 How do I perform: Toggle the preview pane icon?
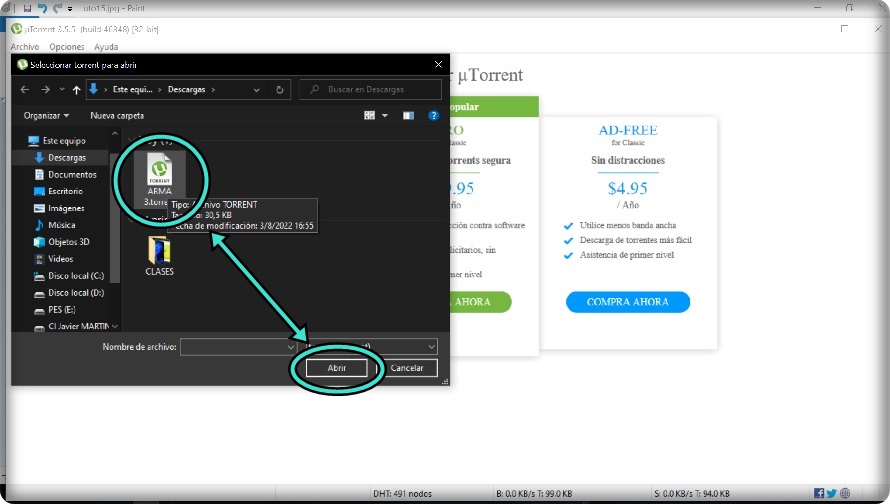point(408,116)
